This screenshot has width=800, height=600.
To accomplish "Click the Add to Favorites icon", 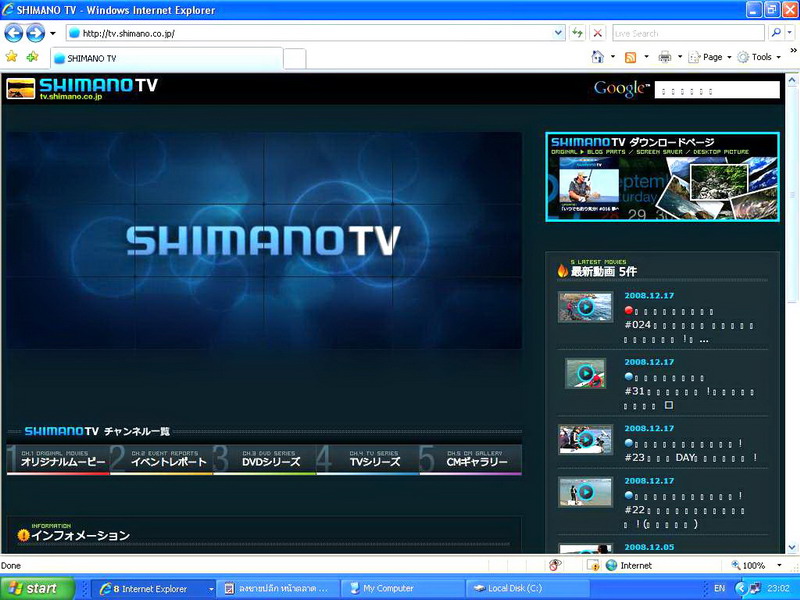I will pos(32,57).
